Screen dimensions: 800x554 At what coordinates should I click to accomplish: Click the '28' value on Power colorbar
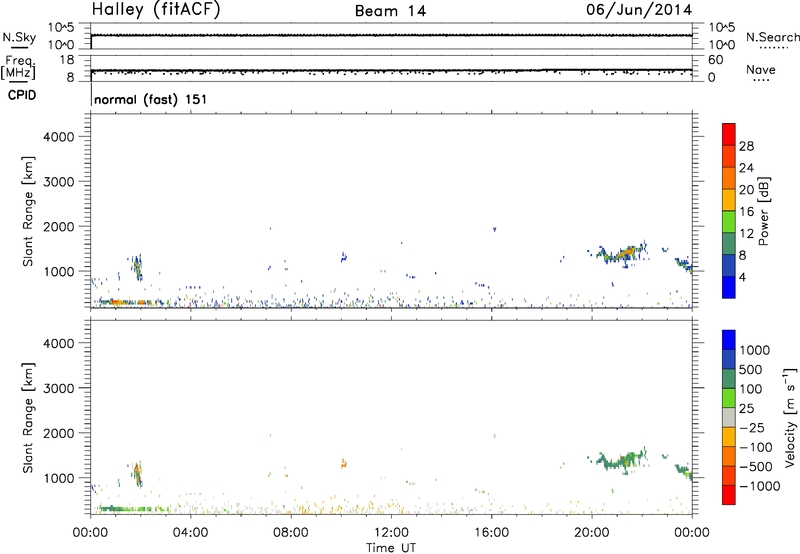point(746,146)
